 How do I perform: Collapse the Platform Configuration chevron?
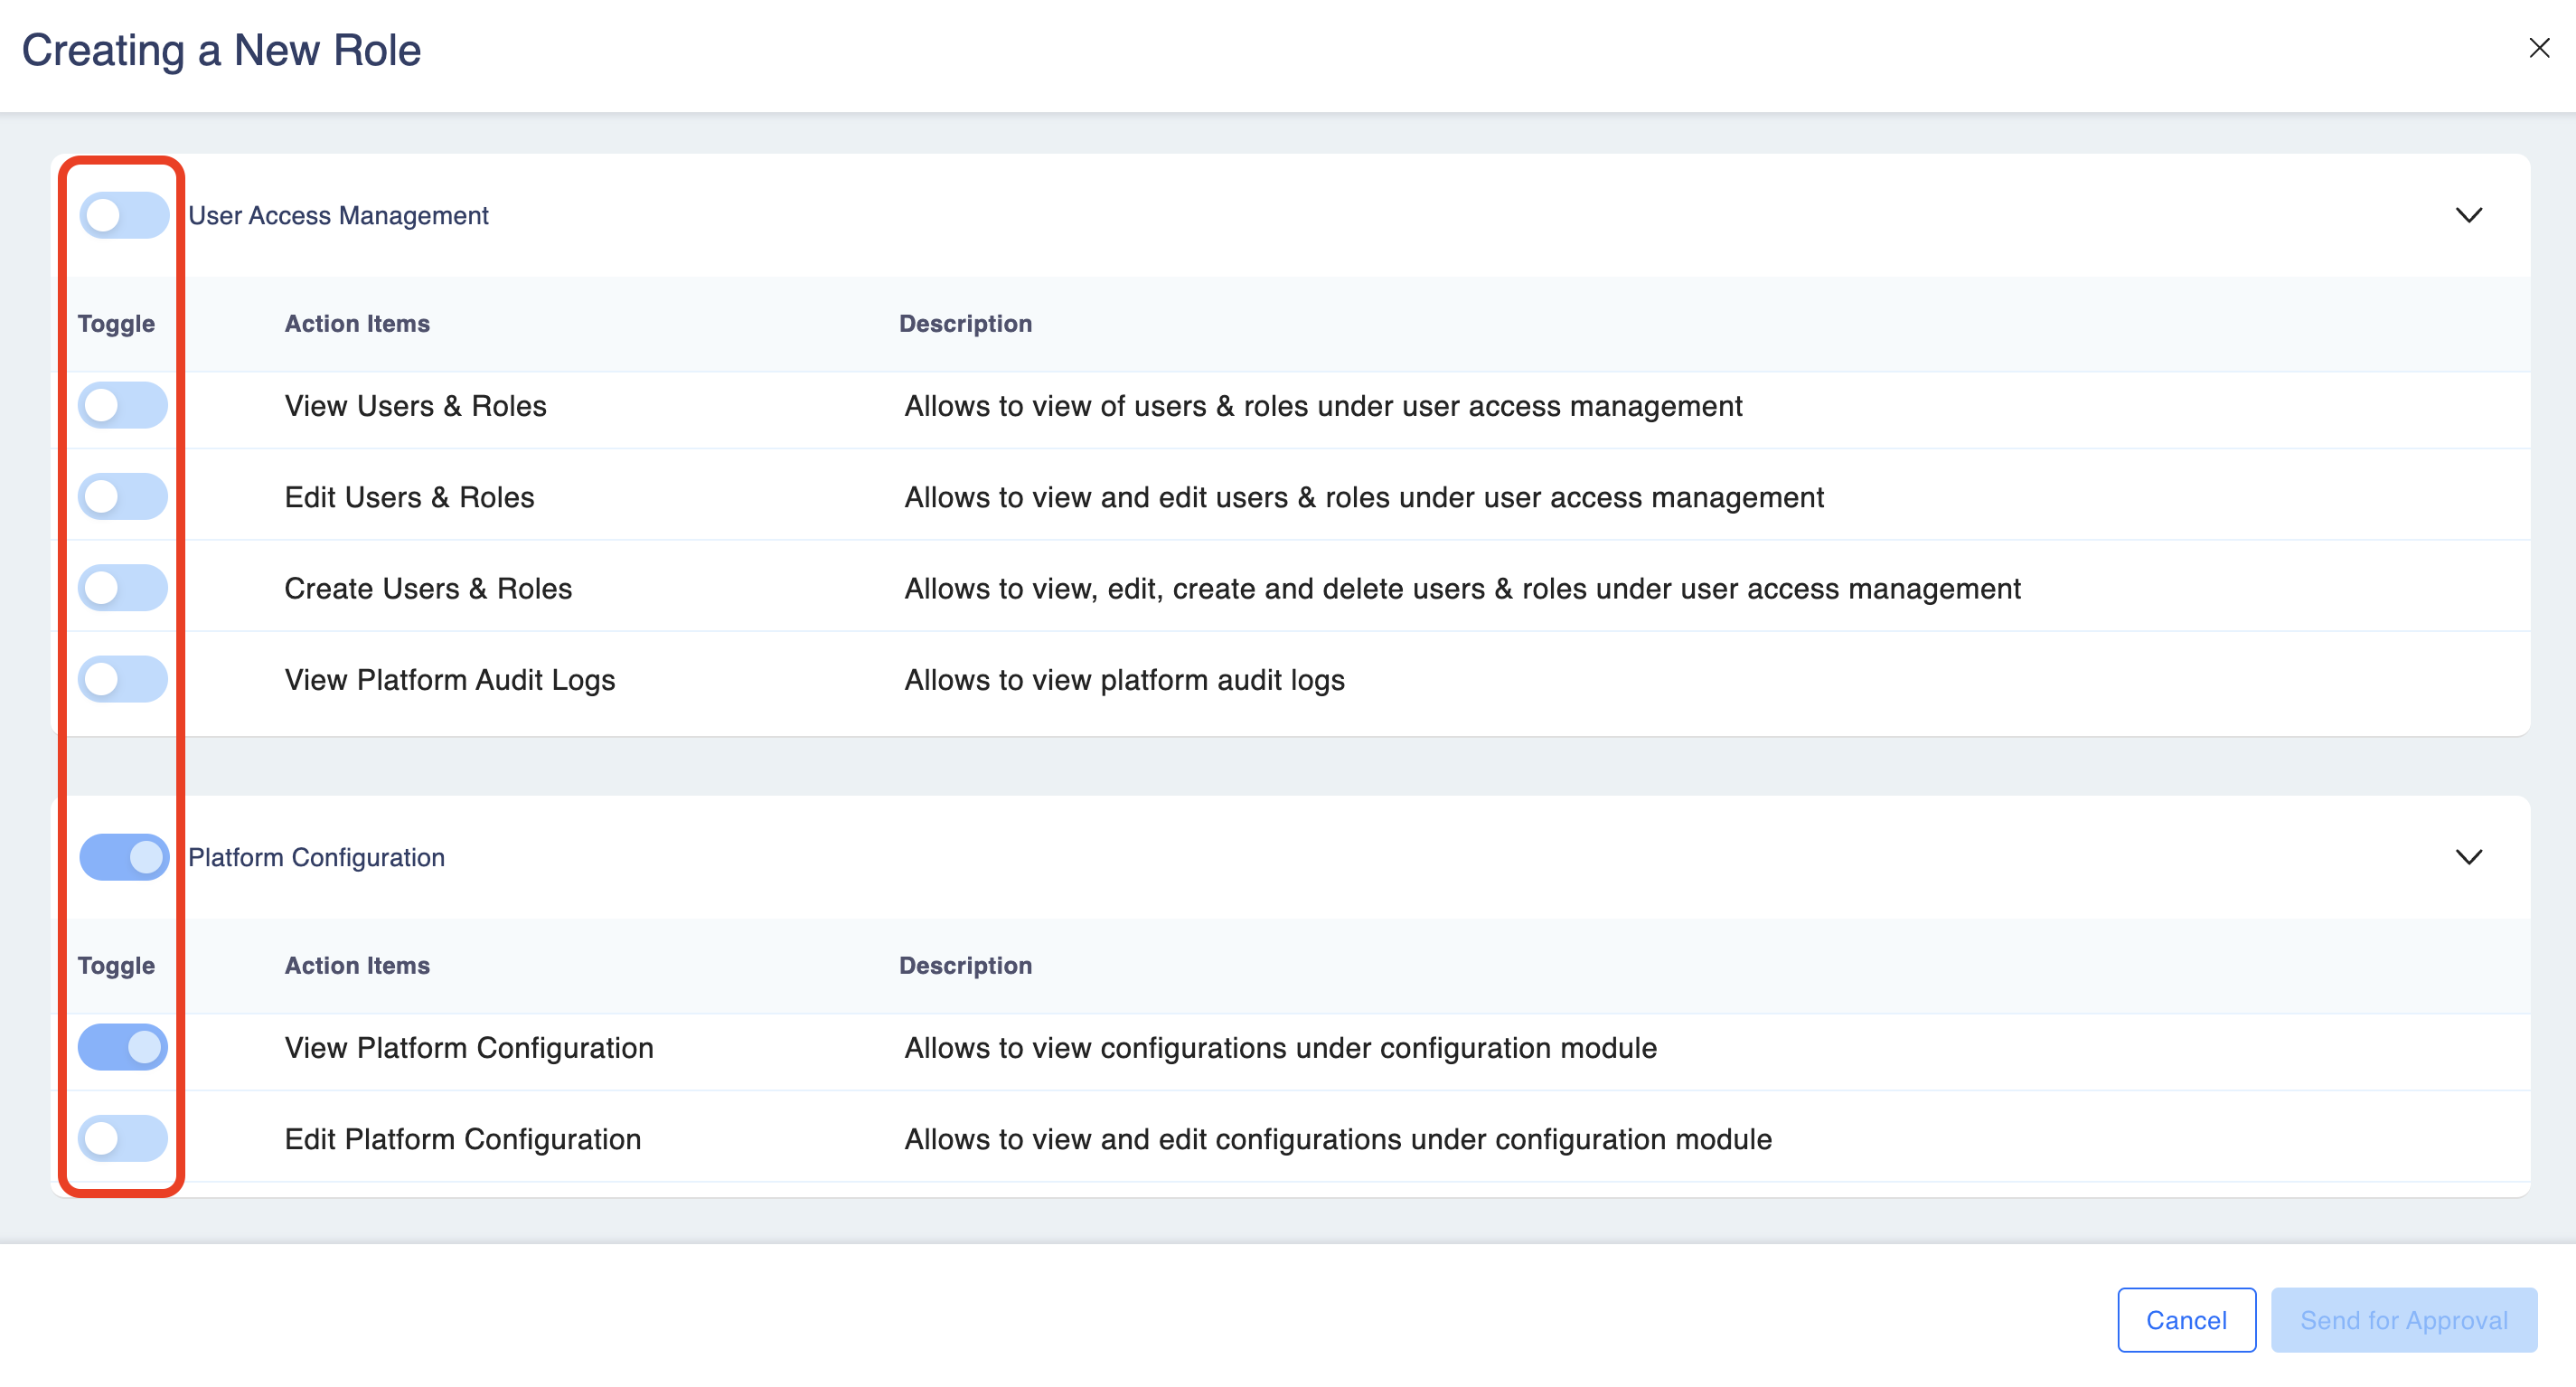2468,857
